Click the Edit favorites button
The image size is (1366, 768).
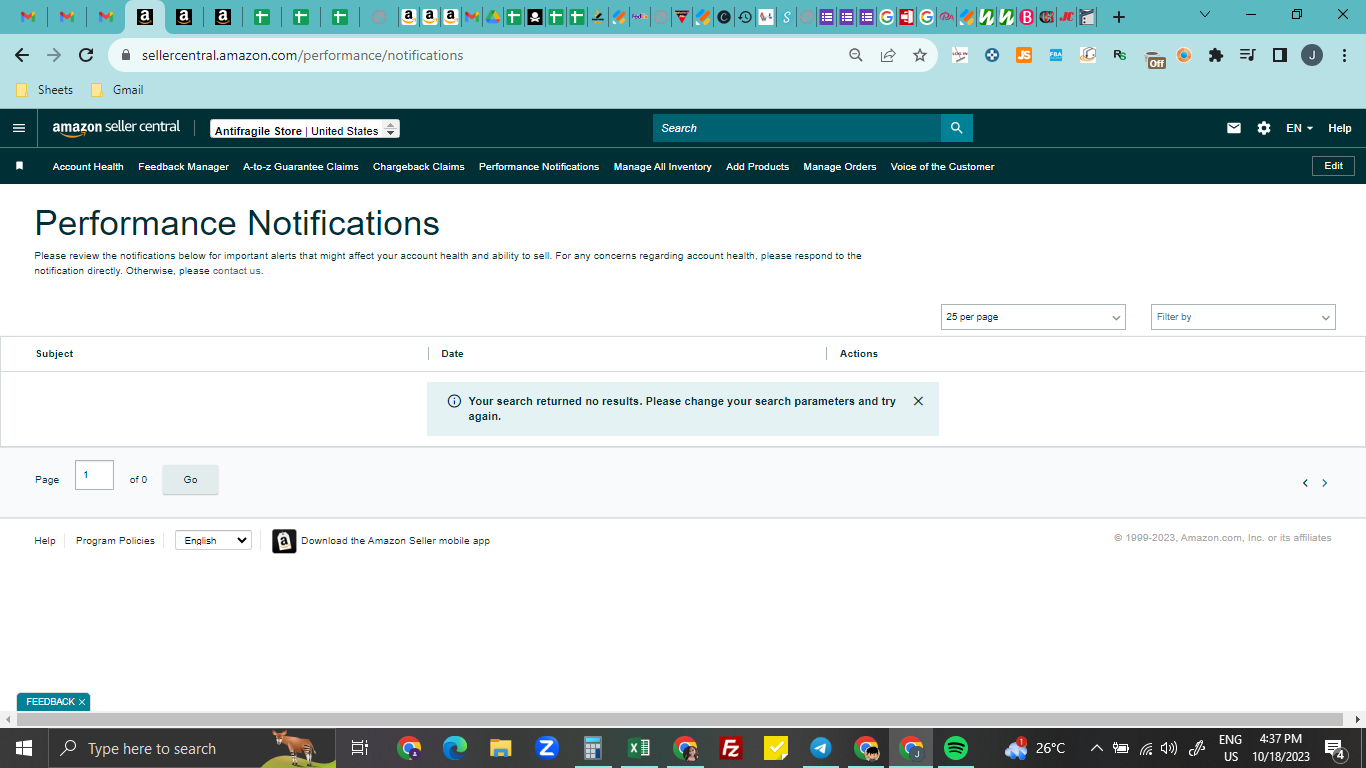point(1333,166)
